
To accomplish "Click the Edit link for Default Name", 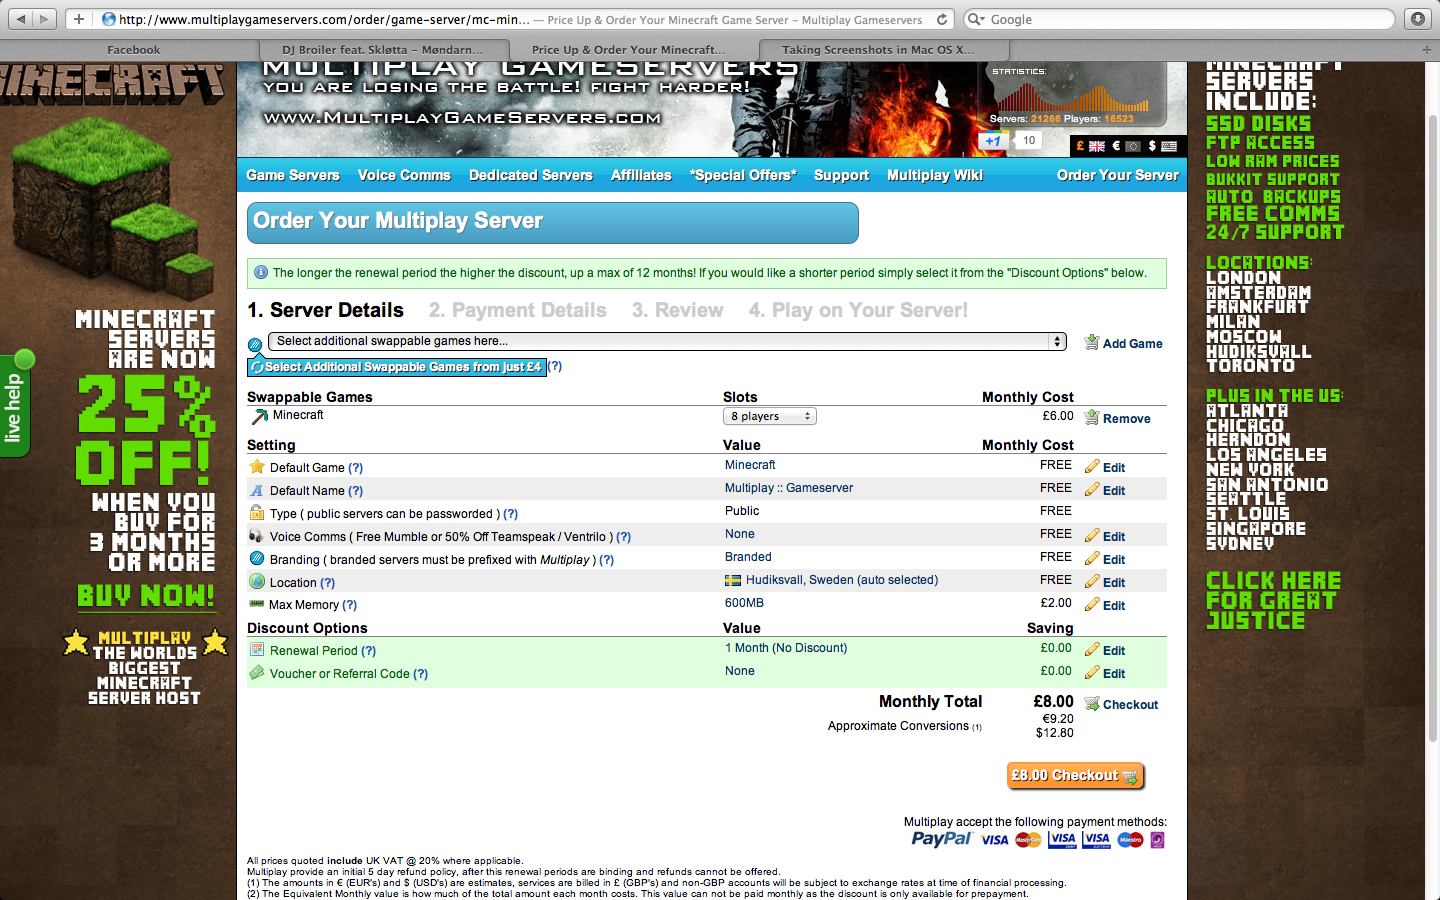I will tap(1114, 491).
